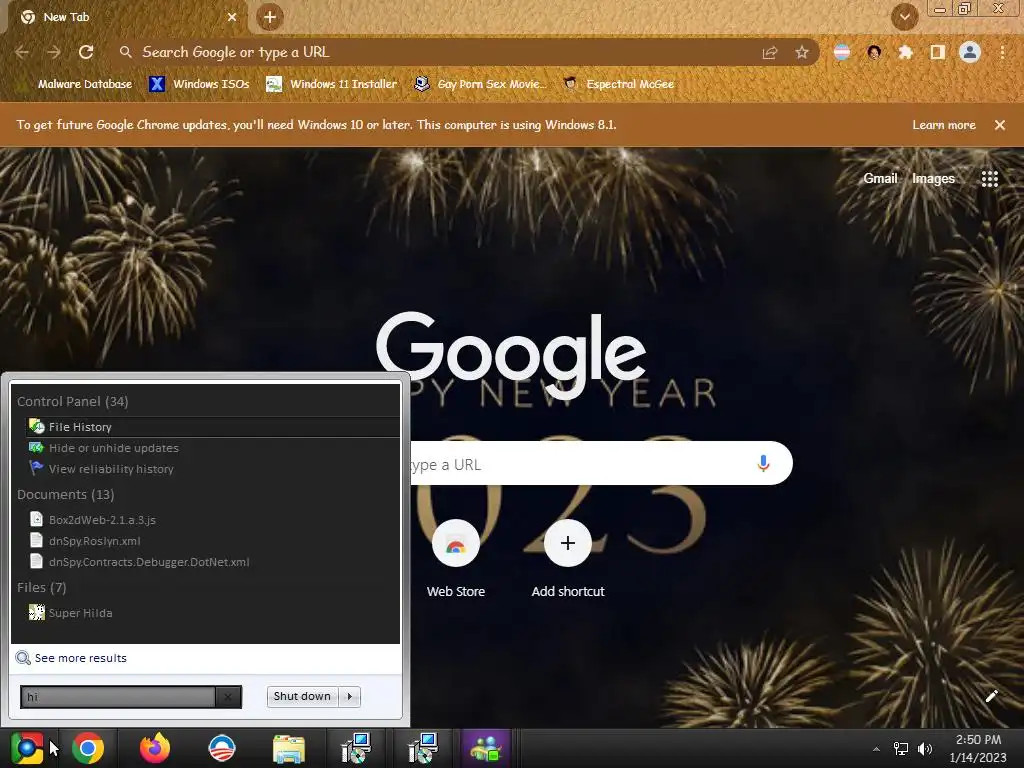Select Hide or unhide updates result
The height and width of the screenshot is (768, 1024).
tap(212, 448)
